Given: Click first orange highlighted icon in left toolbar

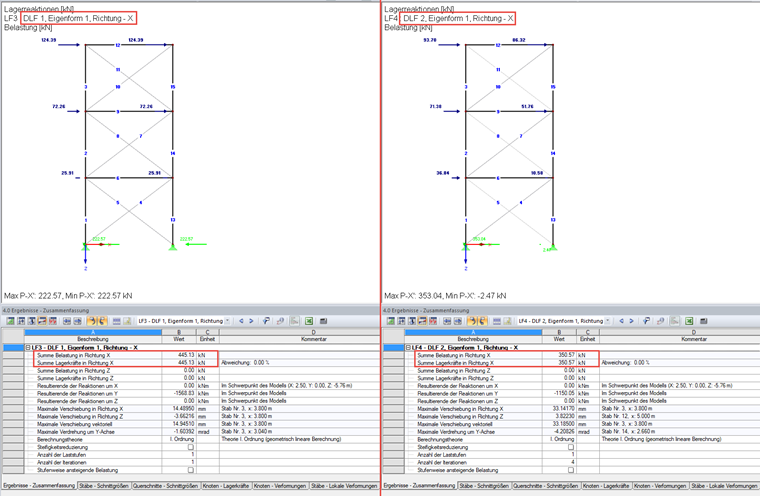Looking at the screenshot, I should (92, 321).
